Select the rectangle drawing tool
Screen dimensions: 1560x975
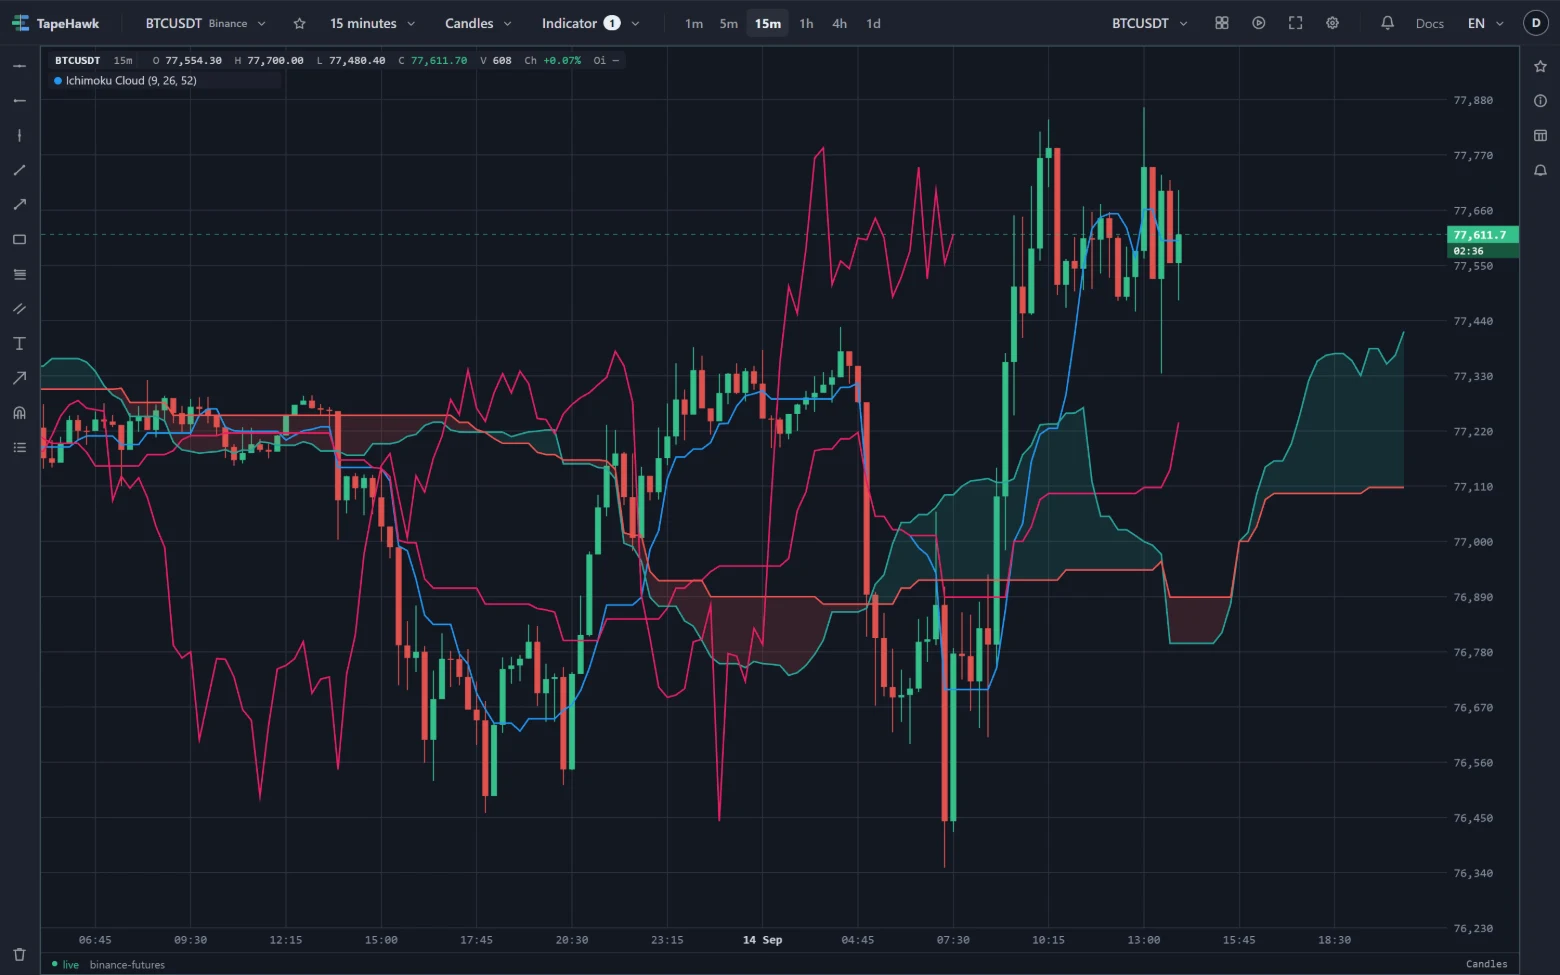coord(19,239)
